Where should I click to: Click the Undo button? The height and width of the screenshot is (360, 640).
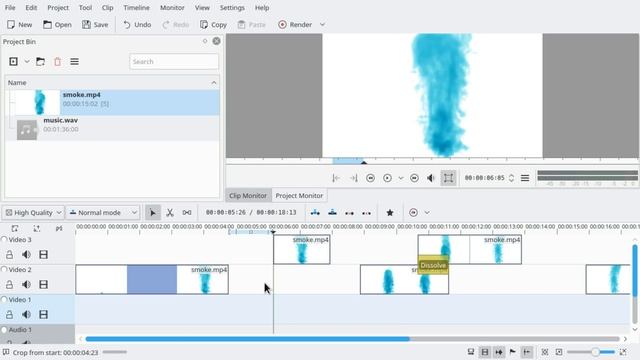[137, 24]
